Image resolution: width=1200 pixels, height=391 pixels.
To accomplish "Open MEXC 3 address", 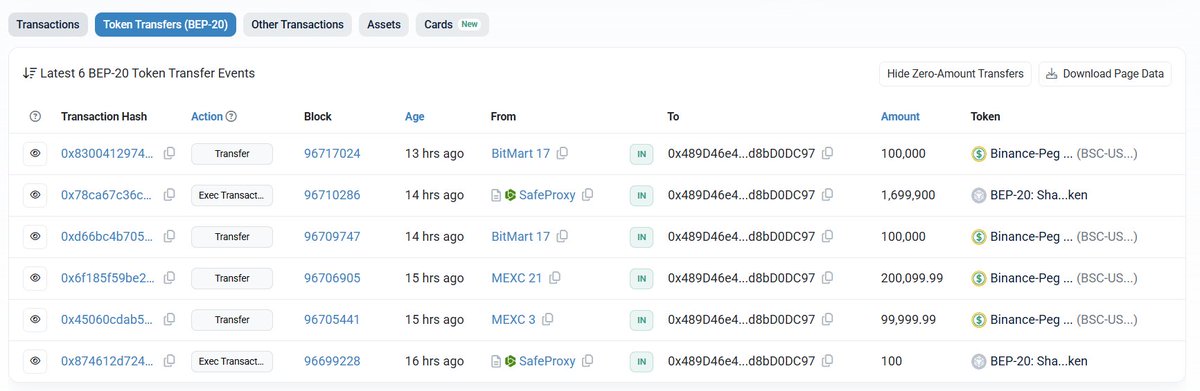I will (513, 320).
